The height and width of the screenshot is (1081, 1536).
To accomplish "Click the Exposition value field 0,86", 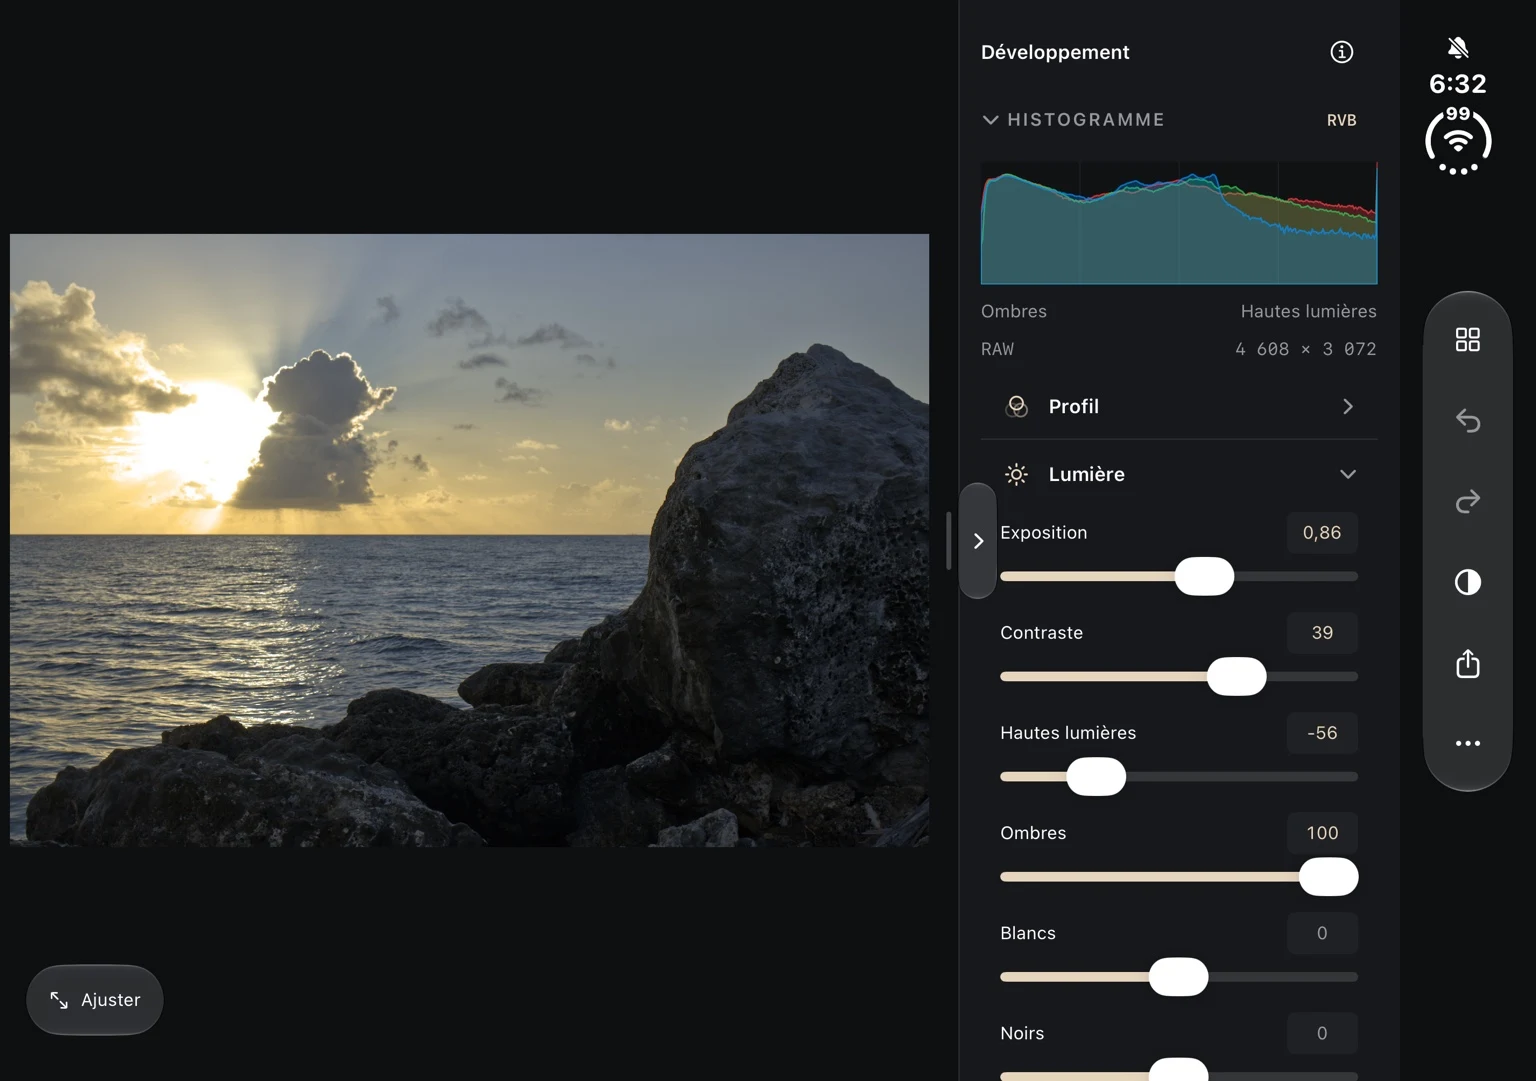I will (x=1322, y=533).
